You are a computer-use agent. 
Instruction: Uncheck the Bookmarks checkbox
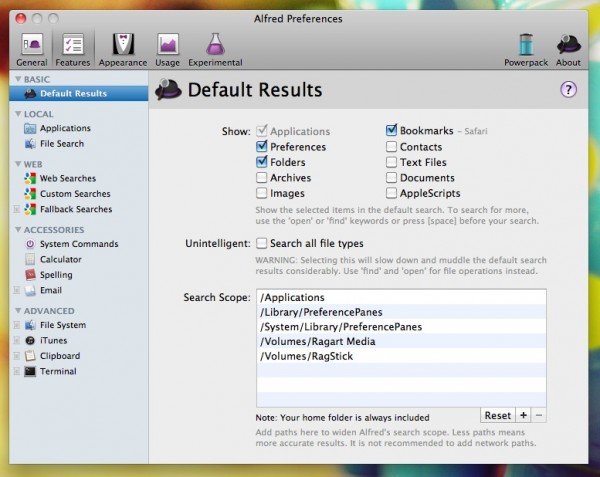click(x=391, y=131)
